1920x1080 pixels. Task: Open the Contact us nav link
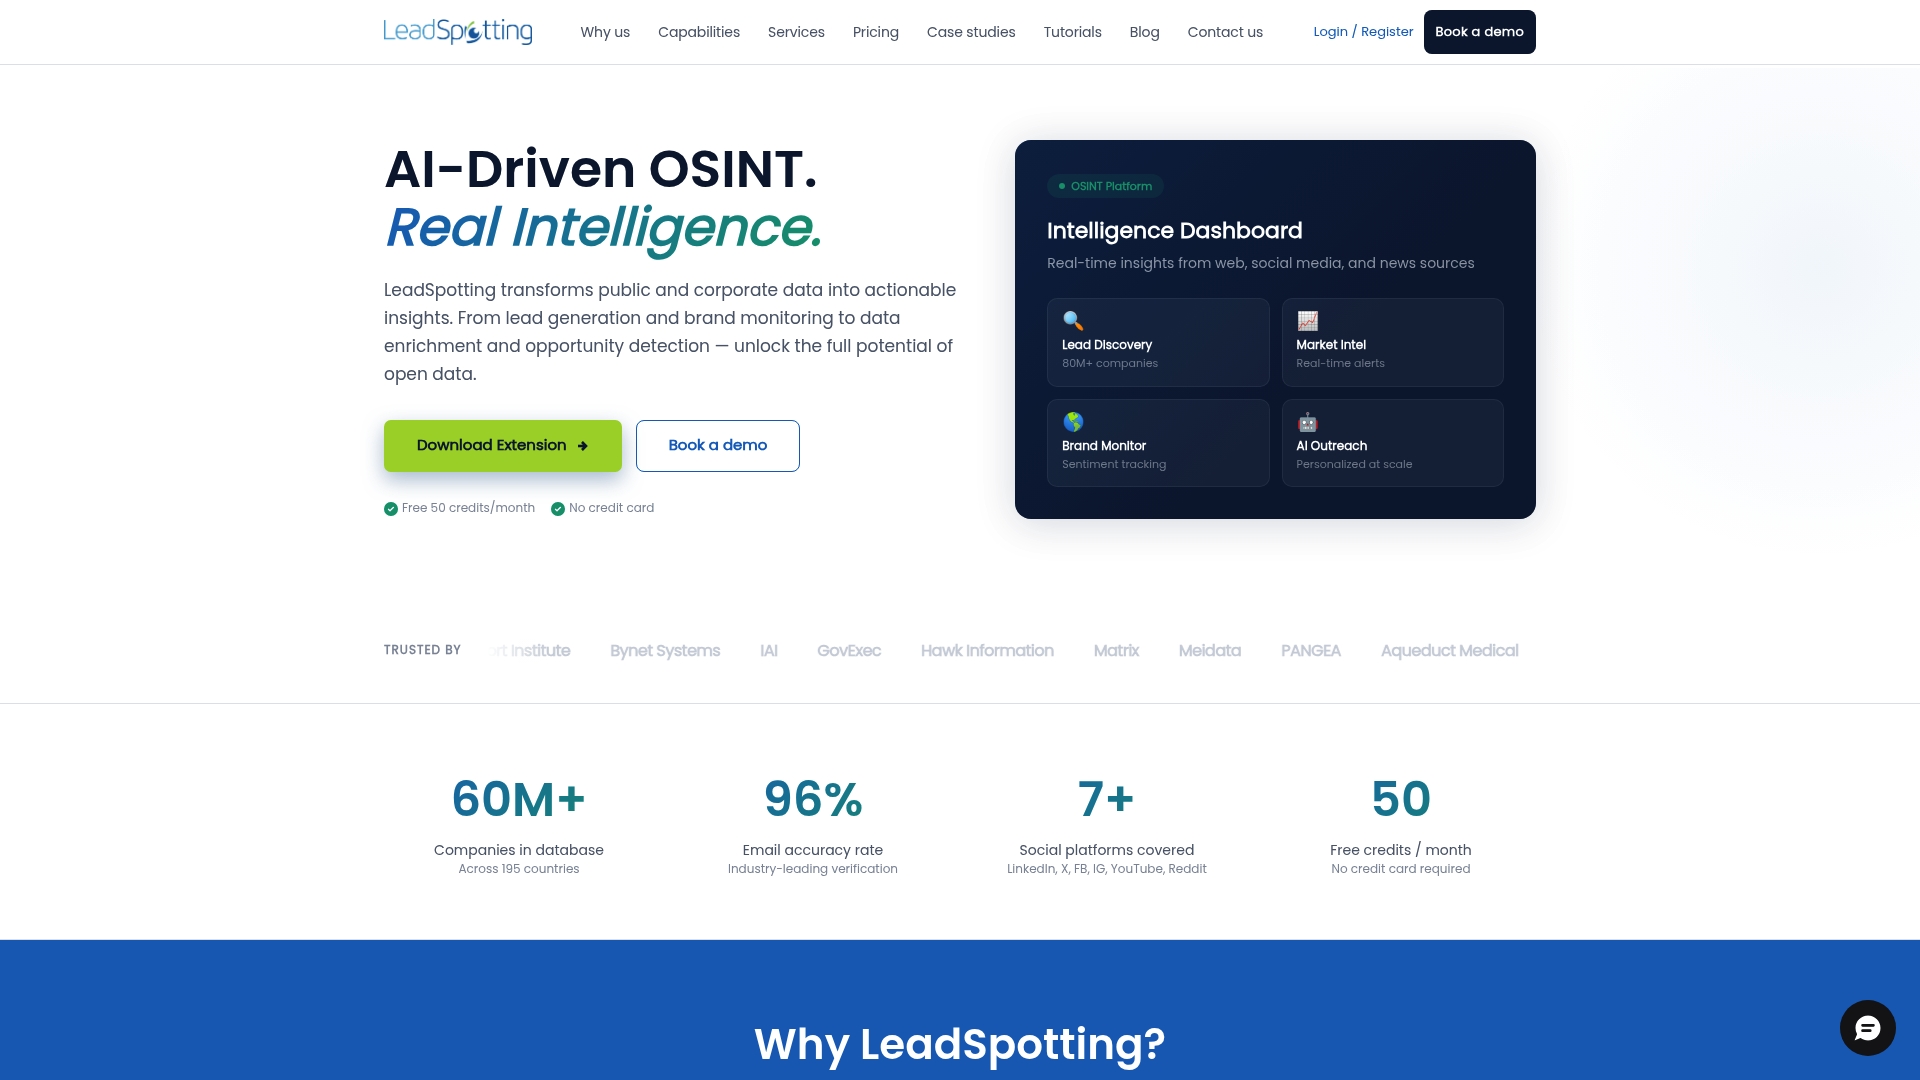(1225, 32)
